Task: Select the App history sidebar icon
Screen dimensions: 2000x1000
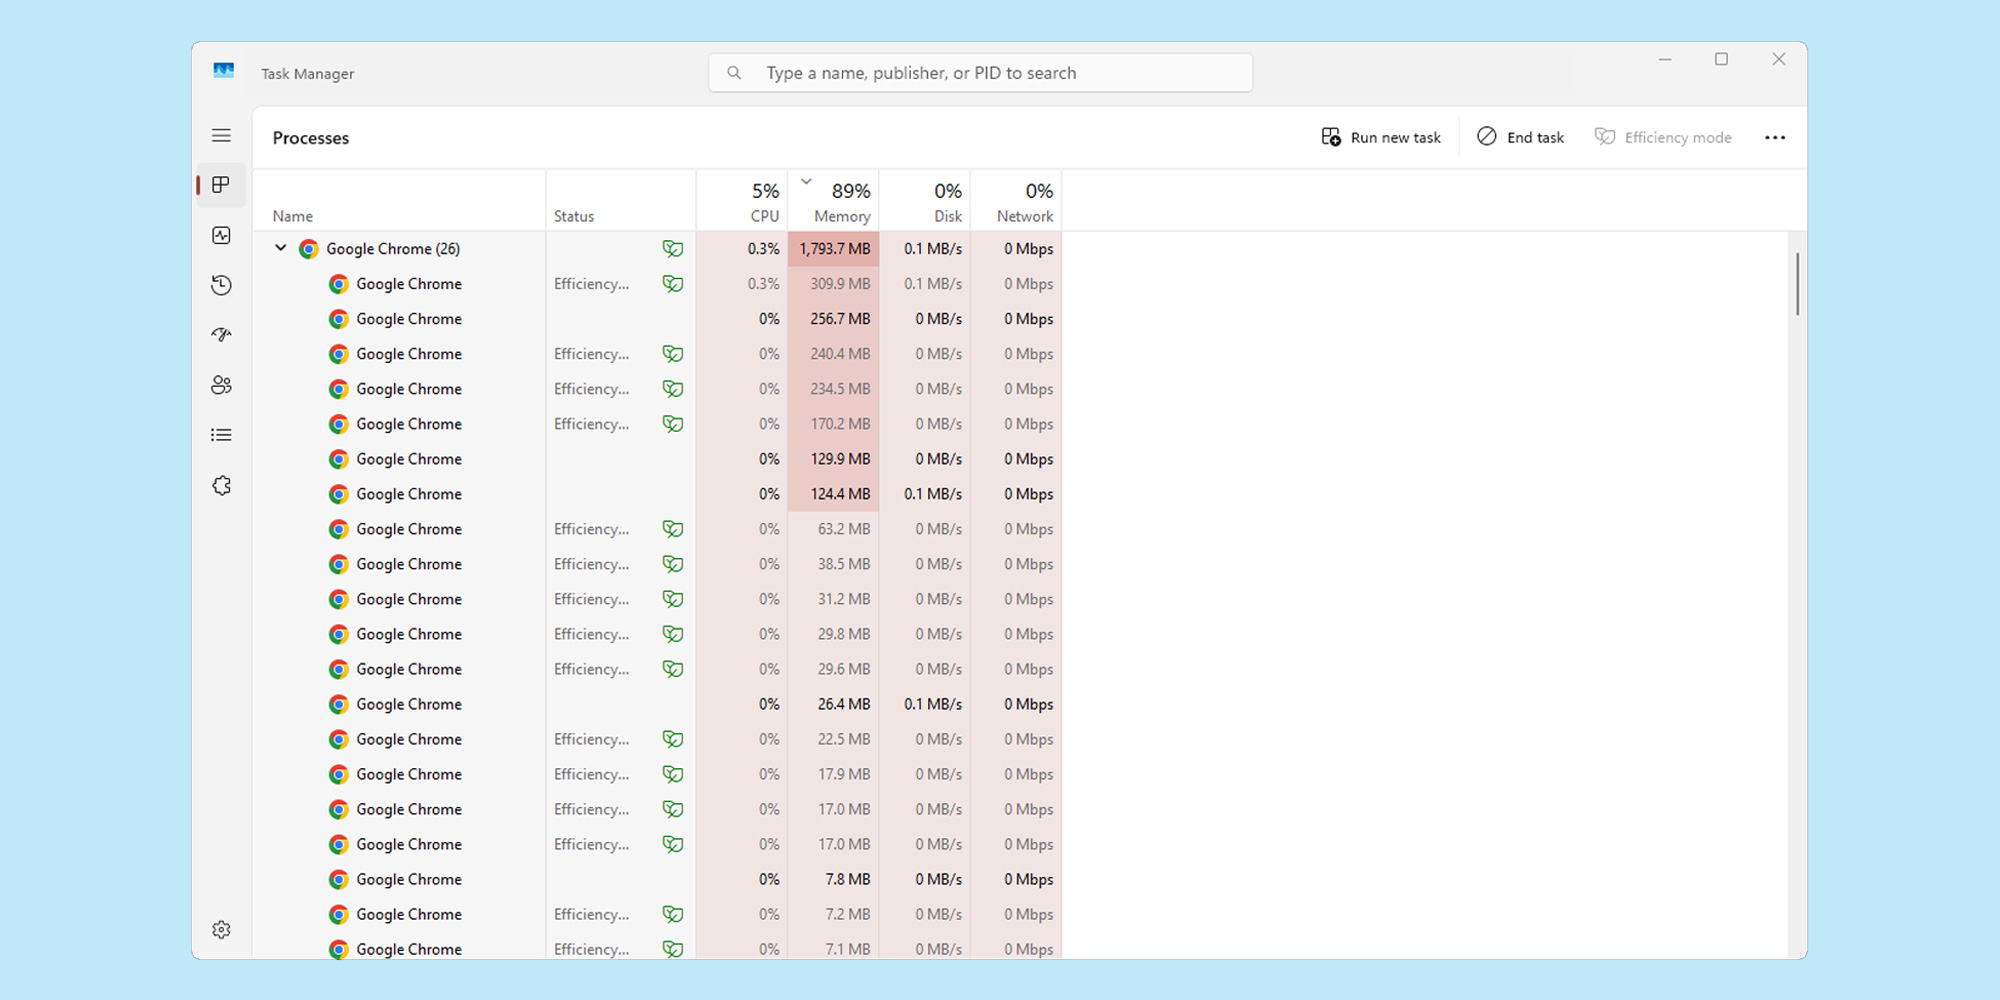Action: [x=221, y=285]
